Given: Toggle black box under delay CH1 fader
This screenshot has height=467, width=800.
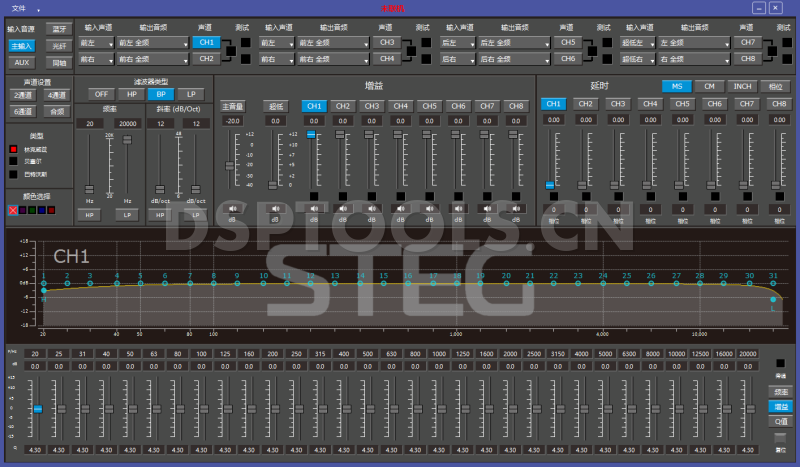Looking at the screenshot, I should [554, 196].
